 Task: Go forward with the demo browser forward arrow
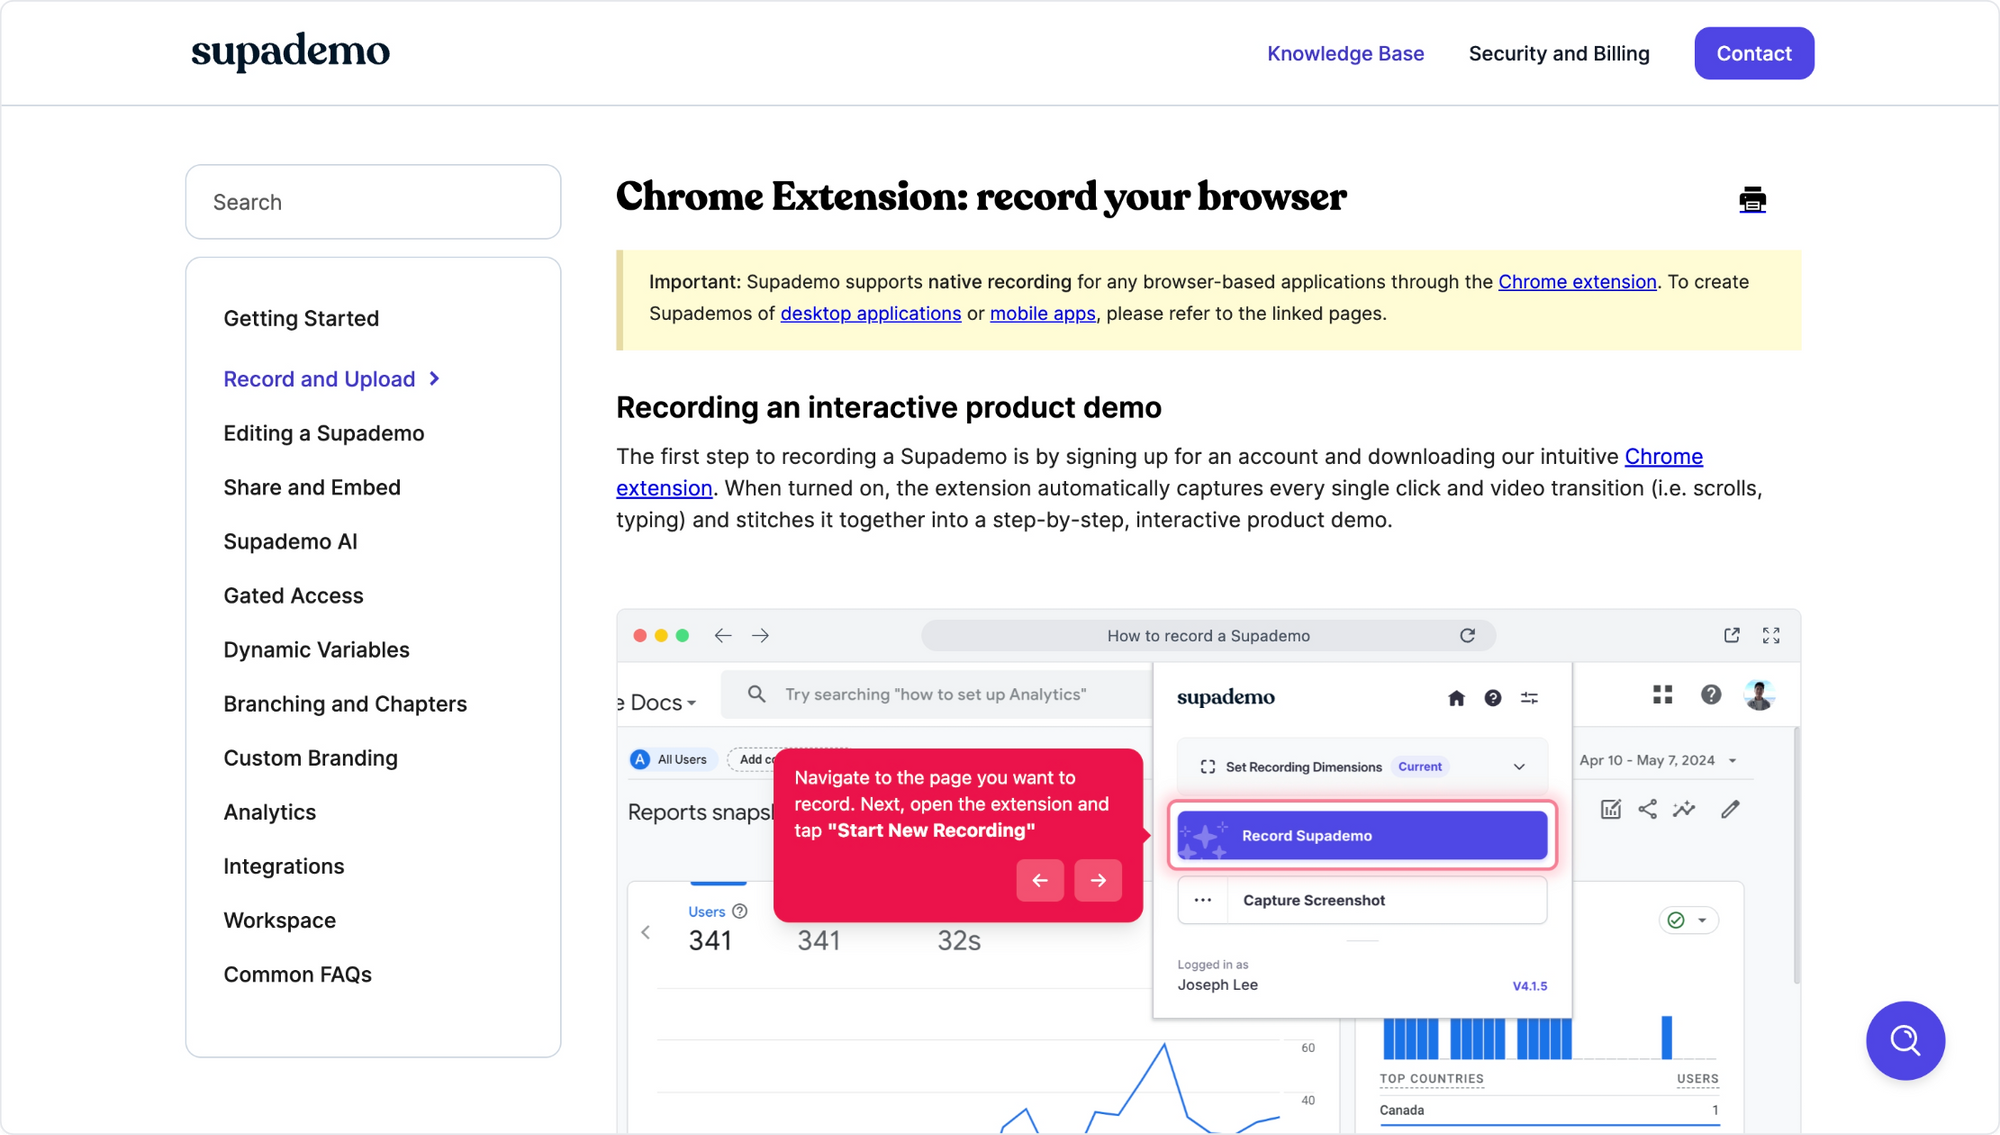[760, 636]
